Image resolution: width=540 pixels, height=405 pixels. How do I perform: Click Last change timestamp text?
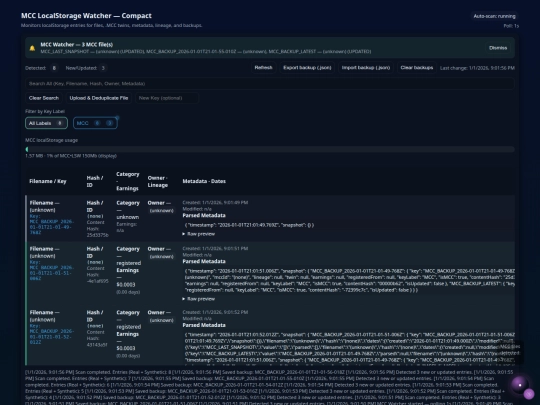point(477,68)
